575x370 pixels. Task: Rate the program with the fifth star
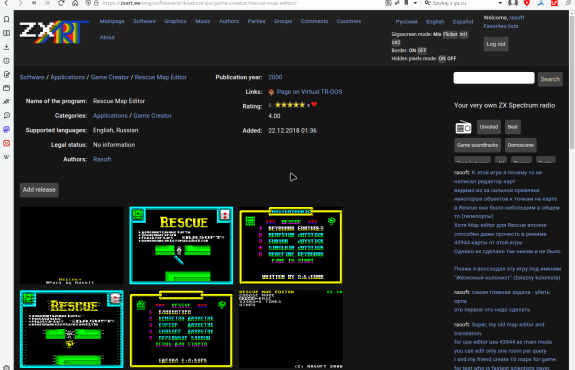[x=302, y=105]
